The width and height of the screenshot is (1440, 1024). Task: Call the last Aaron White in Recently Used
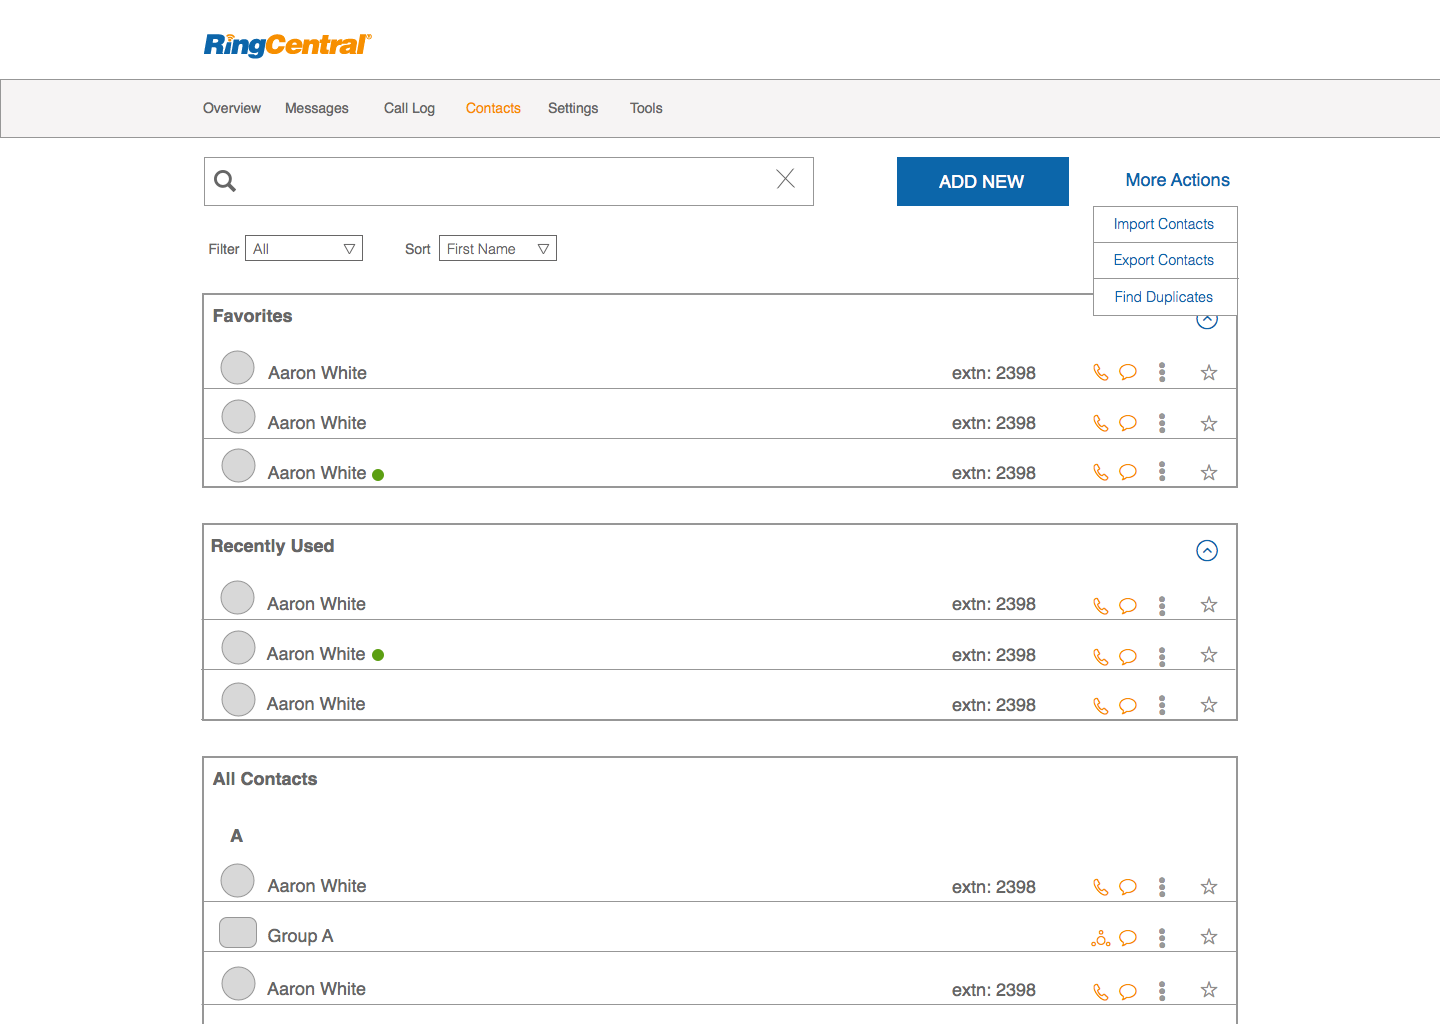click(x=1101, y=706)
